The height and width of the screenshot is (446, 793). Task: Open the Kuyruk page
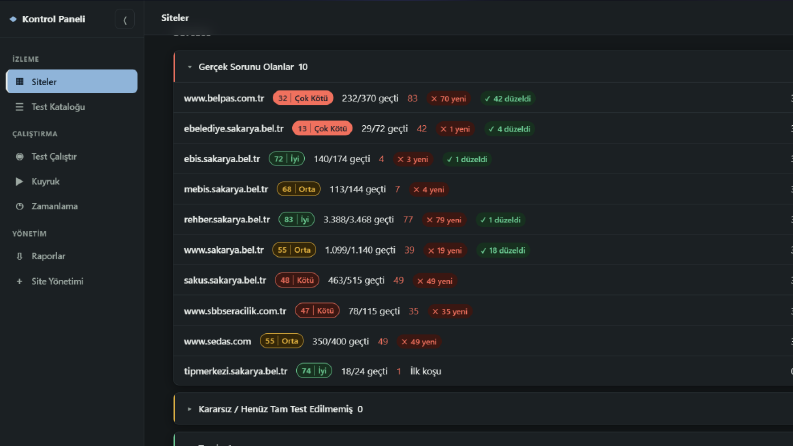coord(72,182)
